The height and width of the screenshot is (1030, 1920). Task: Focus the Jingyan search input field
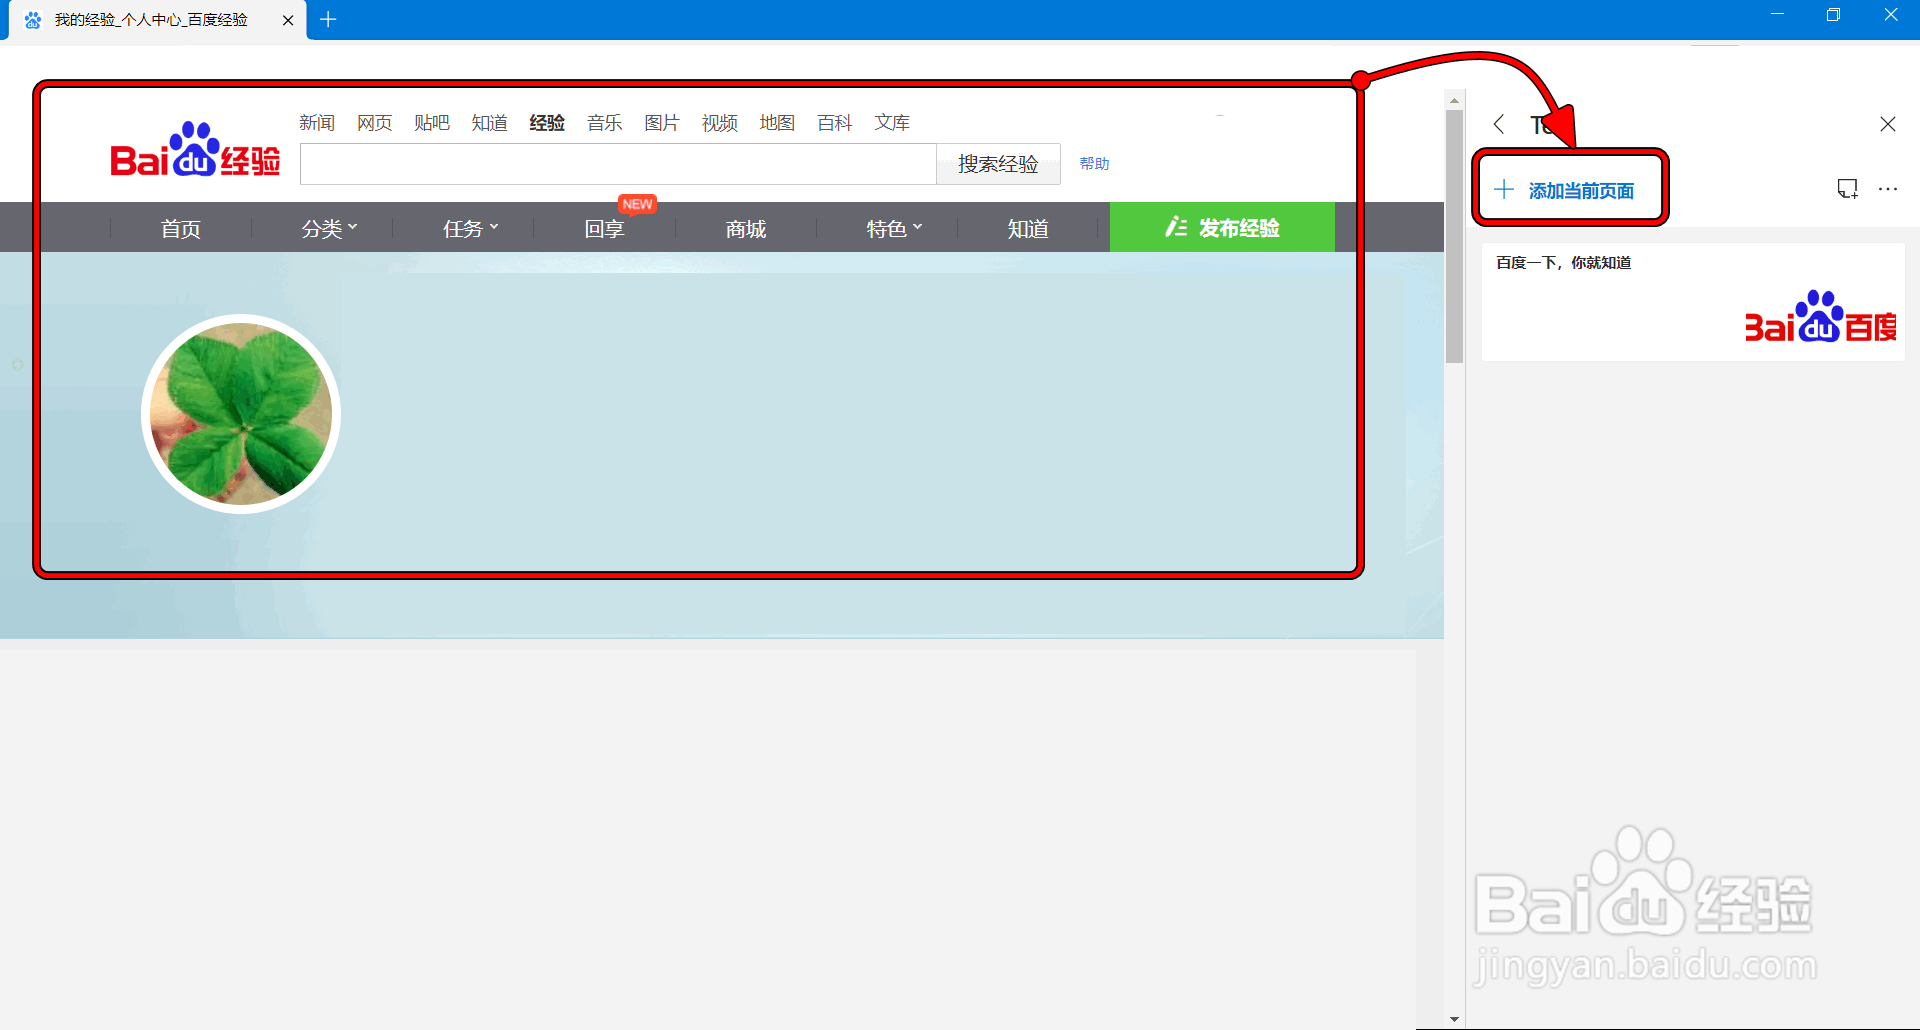coord(618,164)
